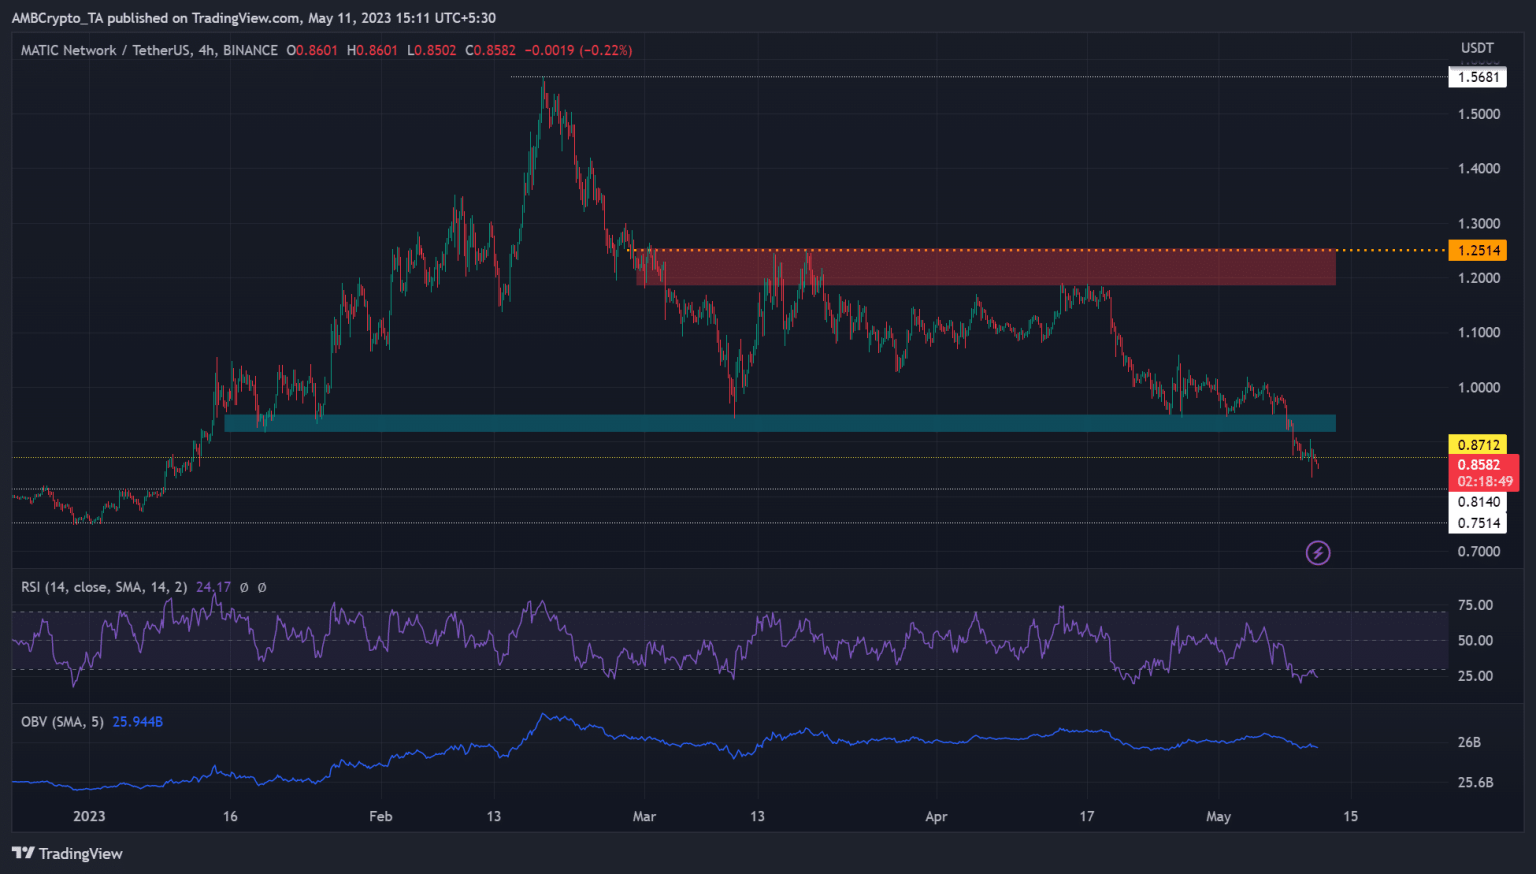Click the first ø icon beside the RSI value
The width and height of the screenshot is (1536, 874).
point(244,587)
